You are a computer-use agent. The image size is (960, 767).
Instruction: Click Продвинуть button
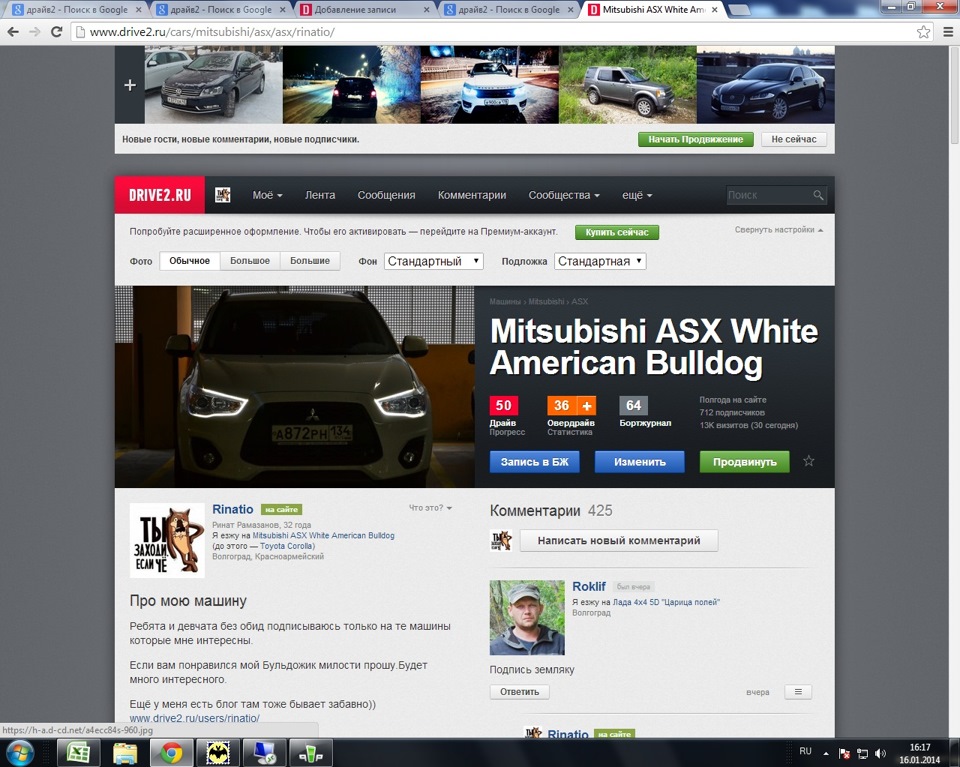point(744,462)
